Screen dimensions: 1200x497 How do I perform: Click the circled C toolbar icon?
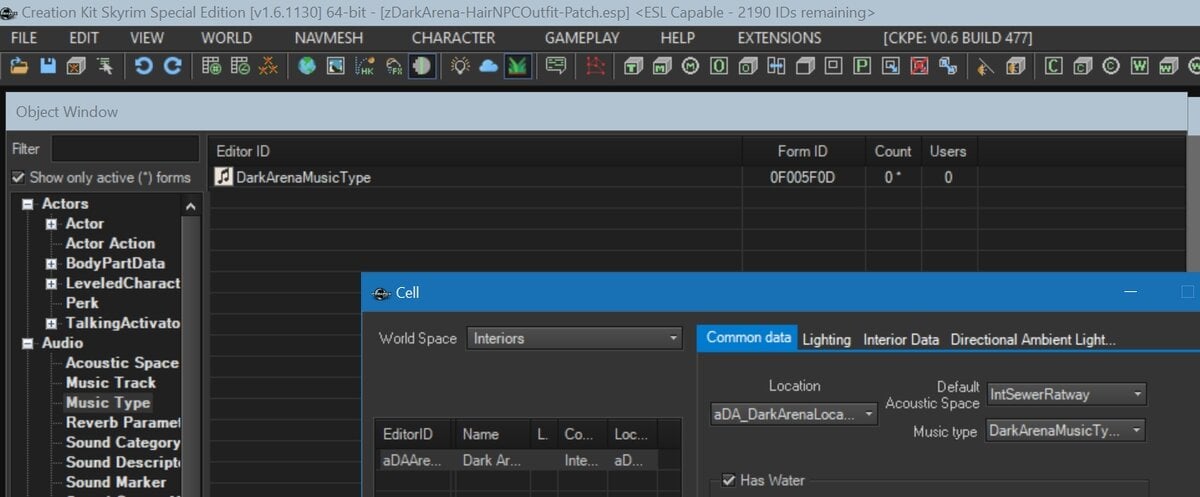[x=1110, y=66]
